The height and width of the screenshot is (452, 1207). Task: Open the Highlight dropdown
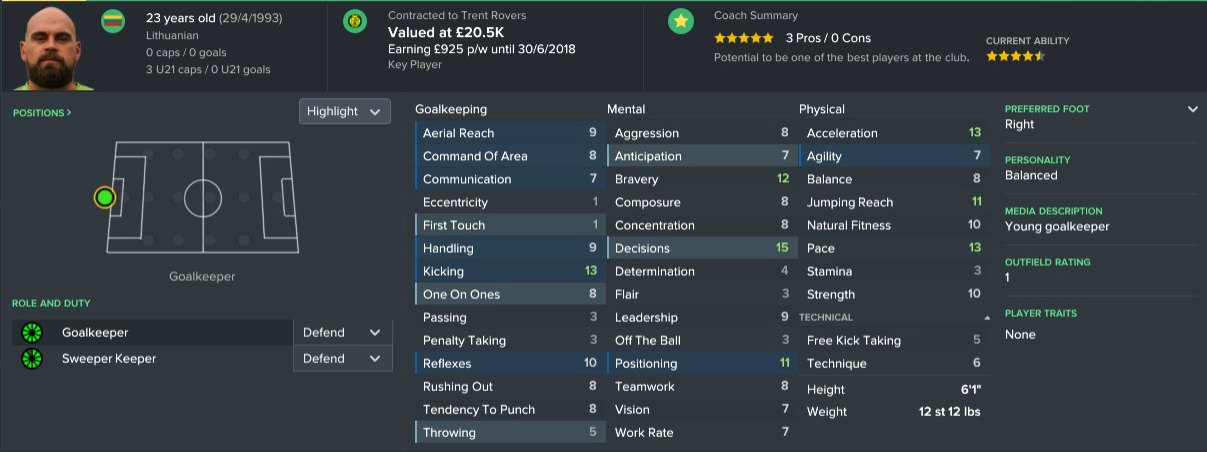tap(344, 111)
